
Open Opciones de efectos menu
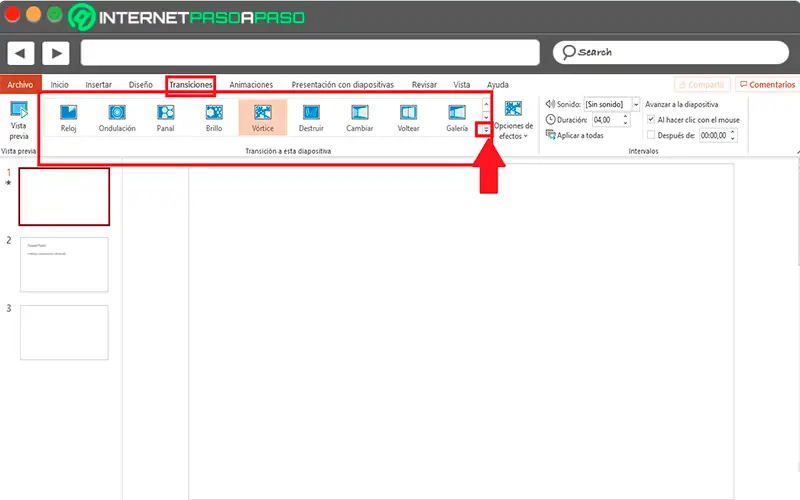coord(513,120)
